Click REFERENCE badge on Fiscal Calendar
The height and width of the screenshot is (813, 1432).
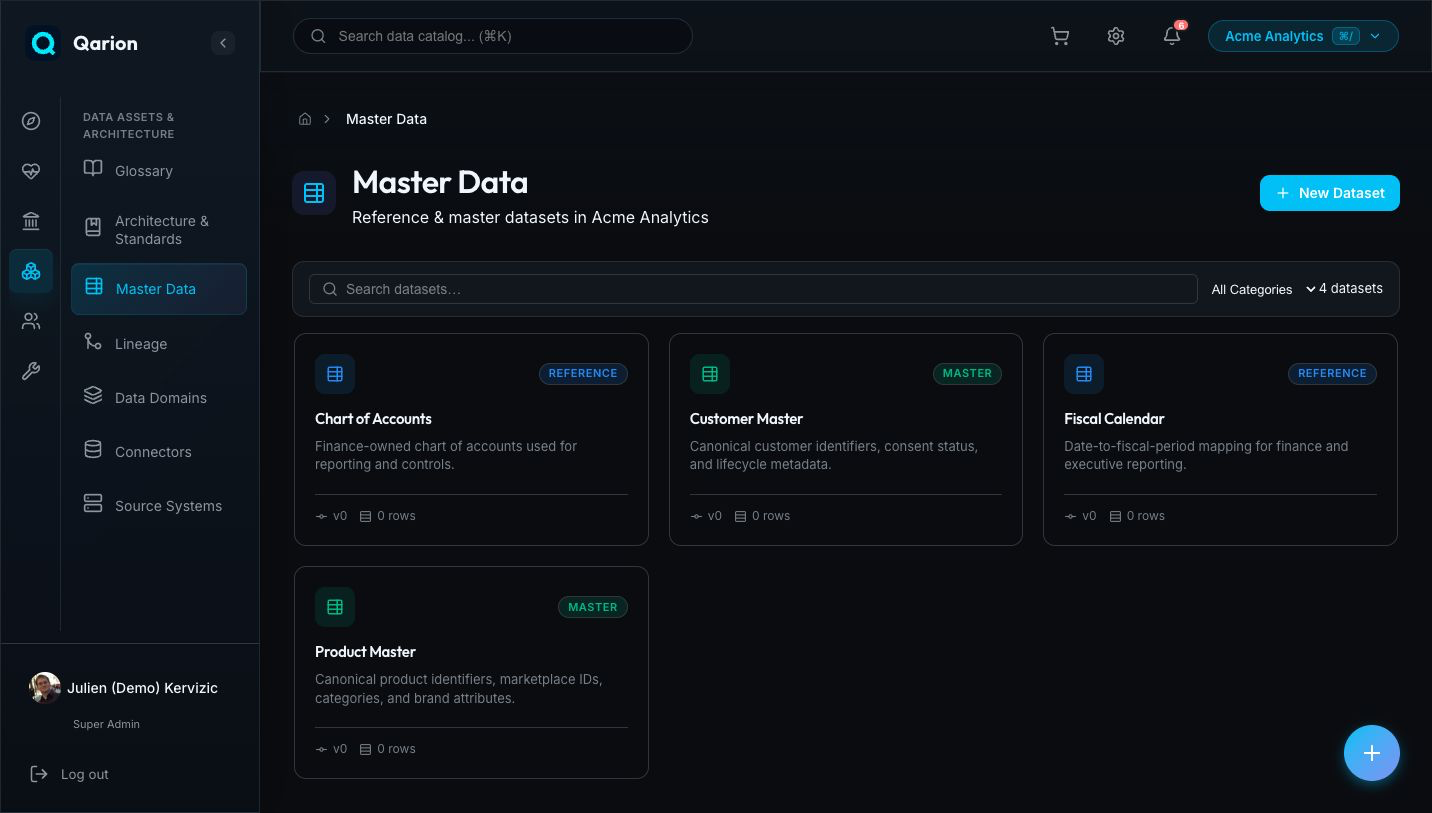click(1332, 373)
